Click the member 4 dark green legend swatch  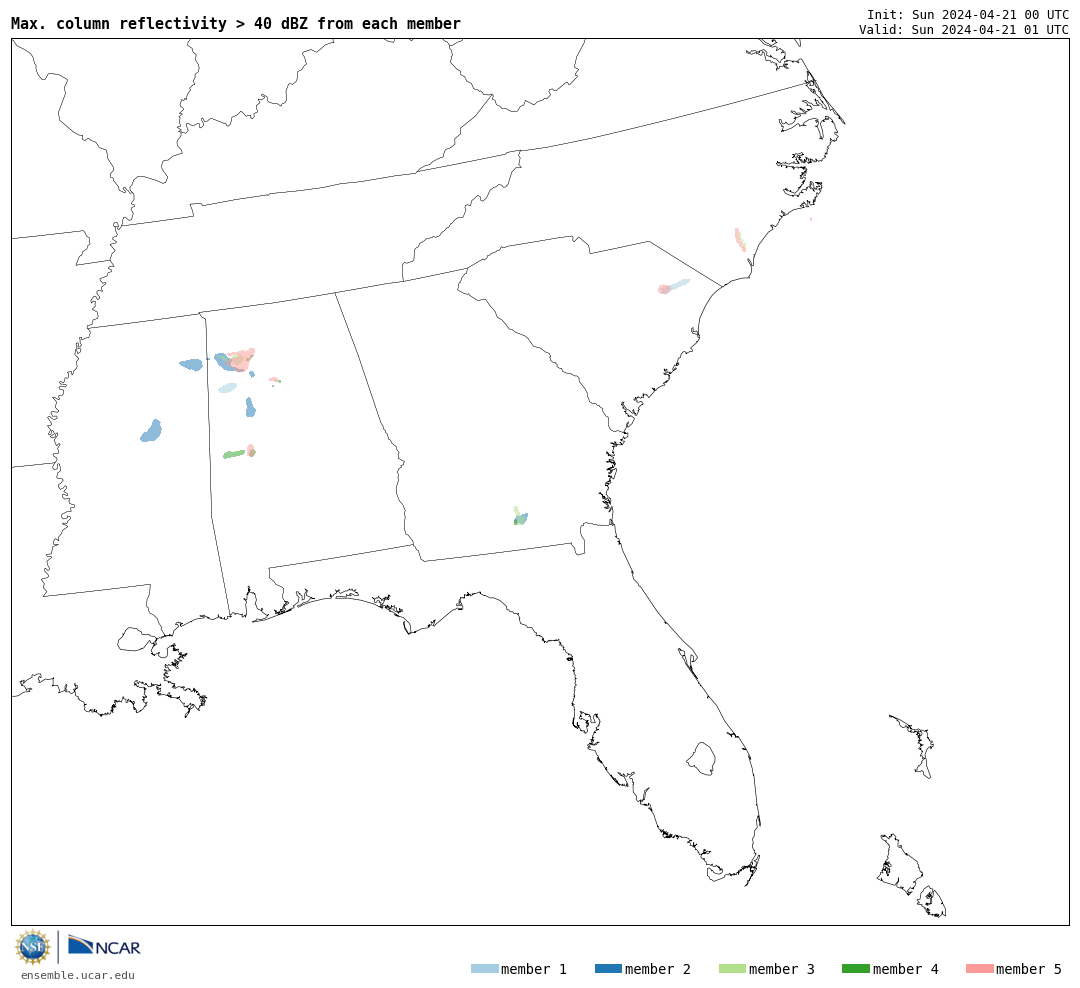(855, 968)
